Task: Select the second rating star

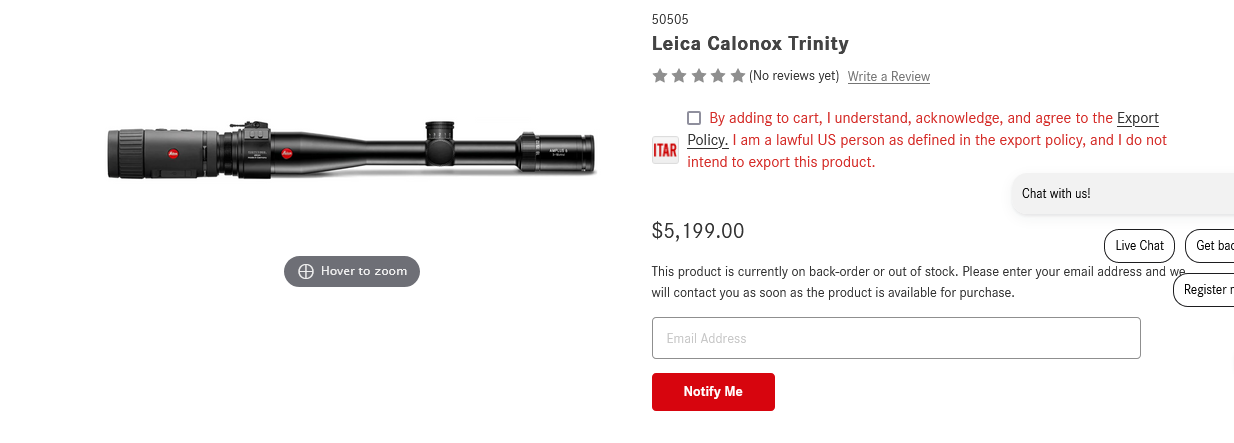Action: (x=679, y=76)
